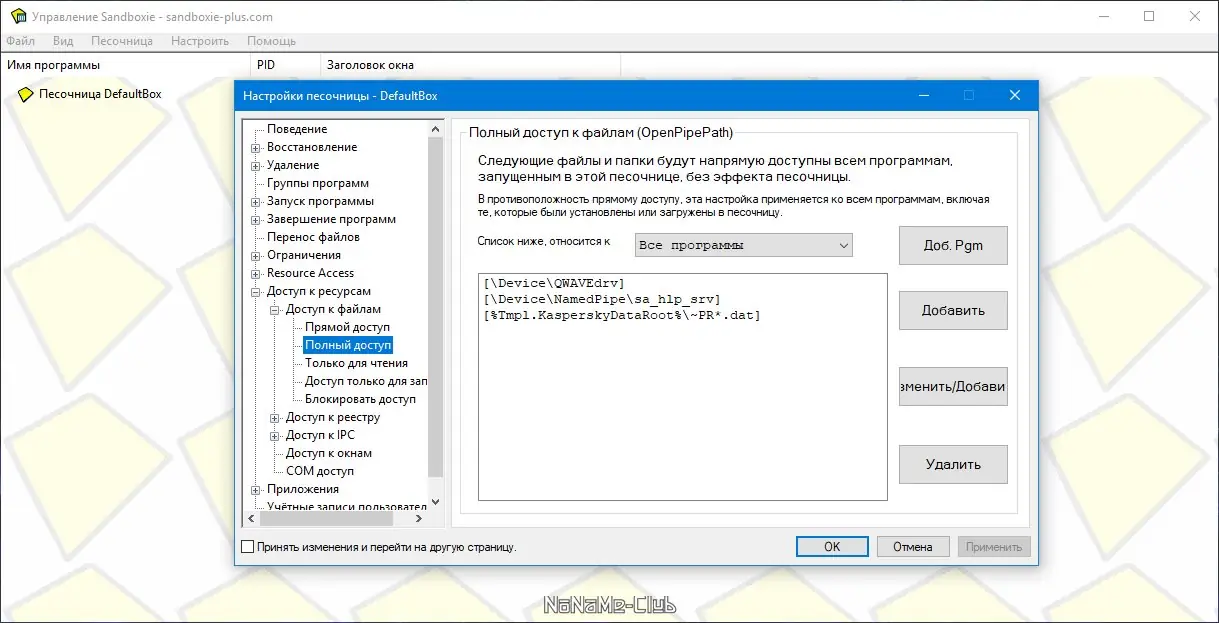This screenshot has height=623, width=1219.
Task: Expand the Завершение программ node
Action: tap(256, 219)
